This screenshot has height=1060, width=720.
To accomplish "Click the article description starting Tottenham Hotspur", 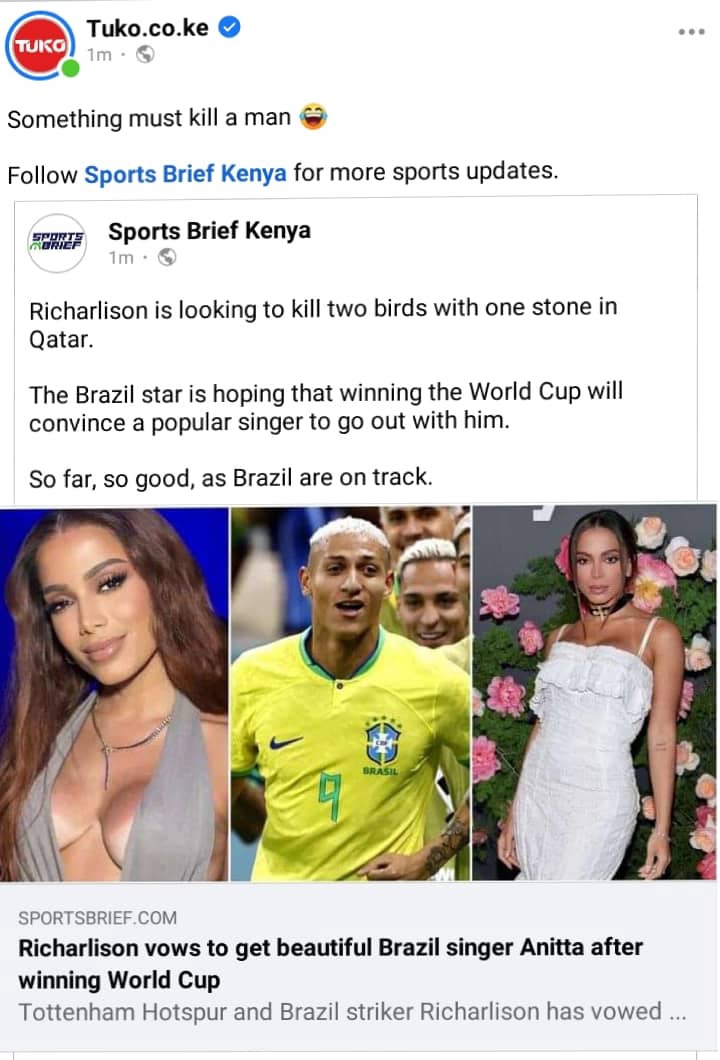I will tap(352, 1012).
